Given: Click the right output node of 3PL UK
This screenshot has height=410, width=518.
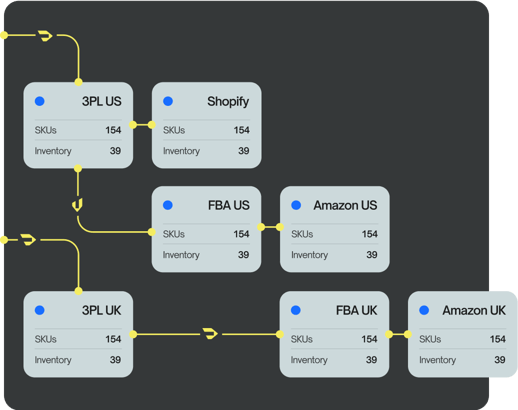Looking at the screenshot, I should (x=133, y=334).
